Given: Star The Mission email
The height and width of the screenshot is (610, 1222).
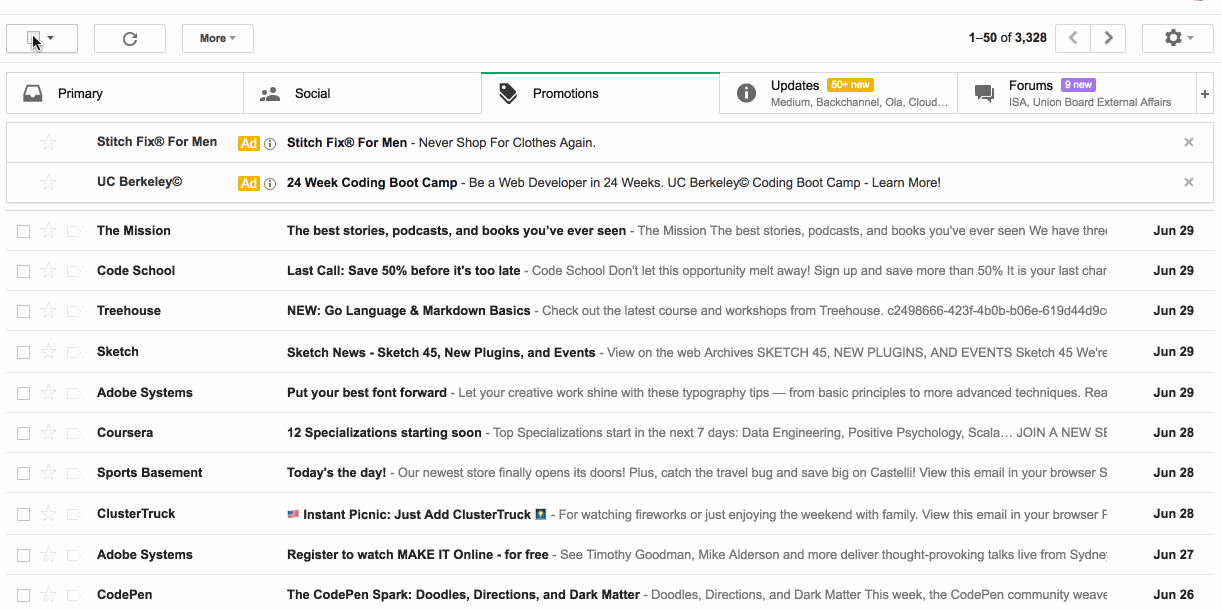Looking at the screenshot, I should pyautogui.click(x=48, y=231).
